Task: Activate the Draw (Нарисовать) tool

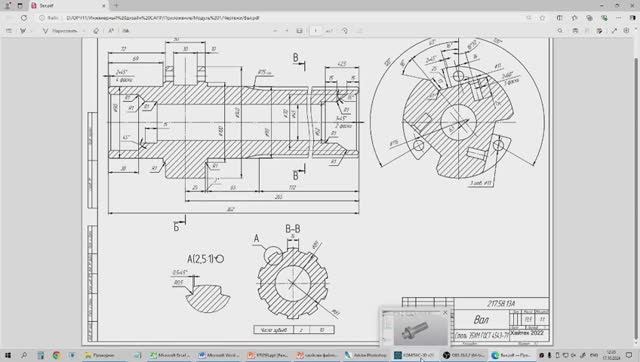Action: click(60, 31)
